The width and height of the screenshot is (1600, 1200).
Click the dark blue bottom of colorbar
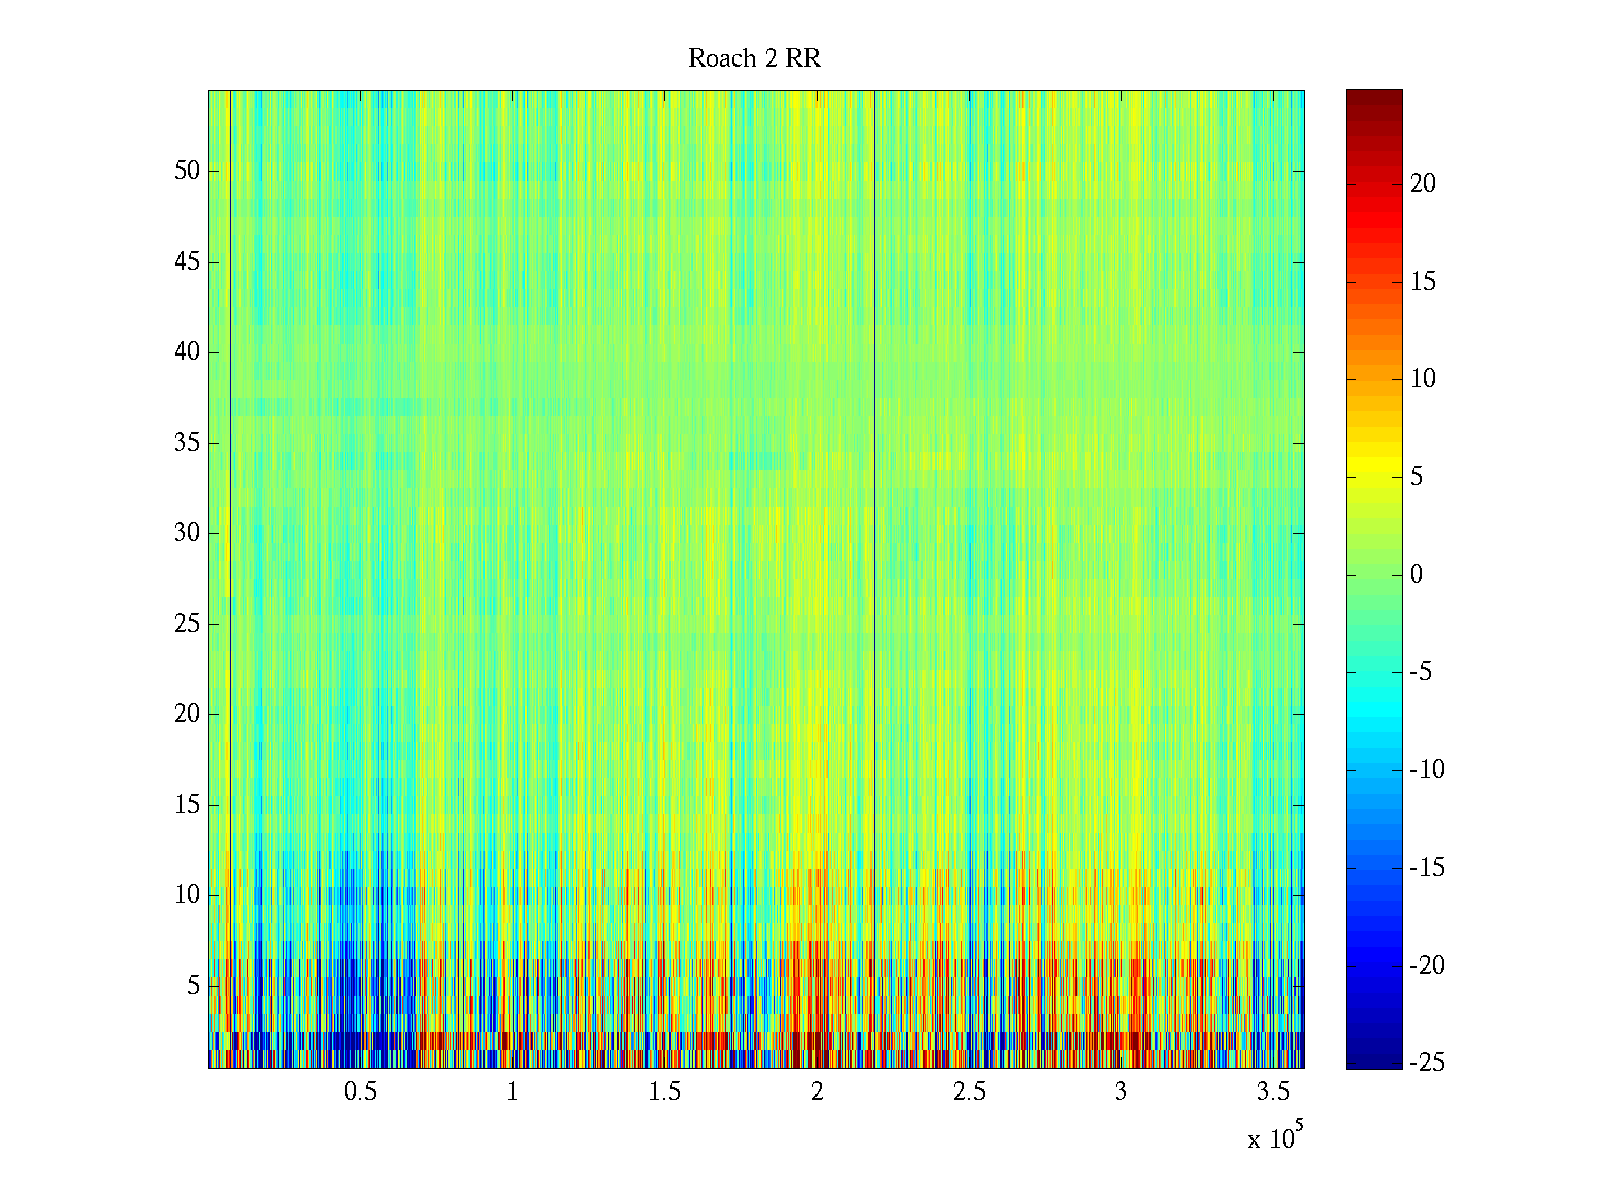click(1373, 1060)
